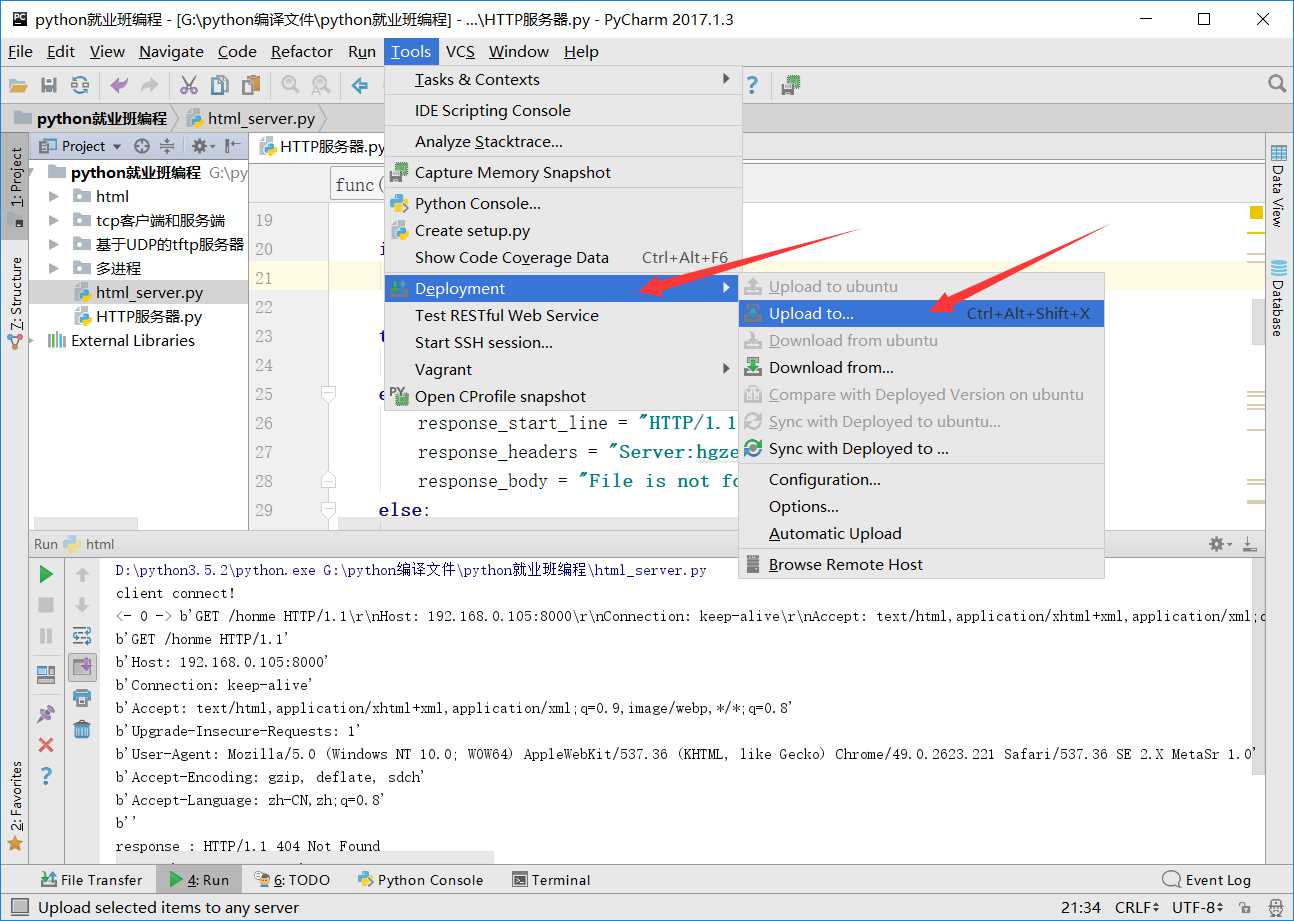1294x921 pixels.
Task: Open UTF-8 encoding selector
Action: coord(1198,908)
